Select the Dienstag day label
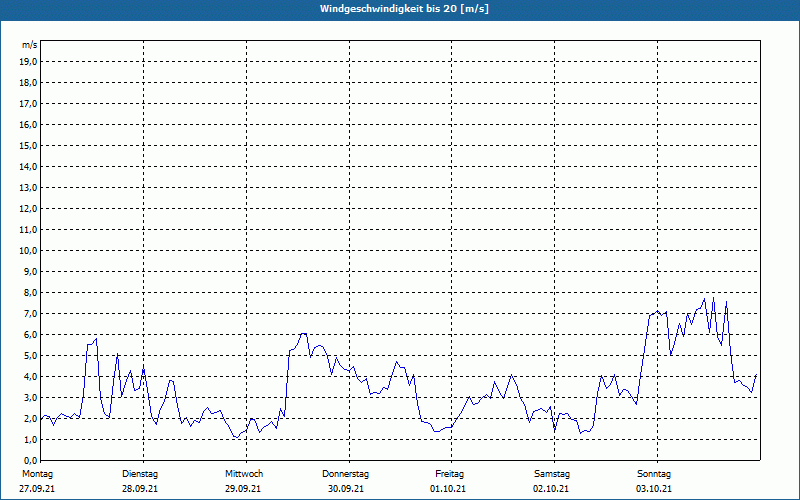 140,474
